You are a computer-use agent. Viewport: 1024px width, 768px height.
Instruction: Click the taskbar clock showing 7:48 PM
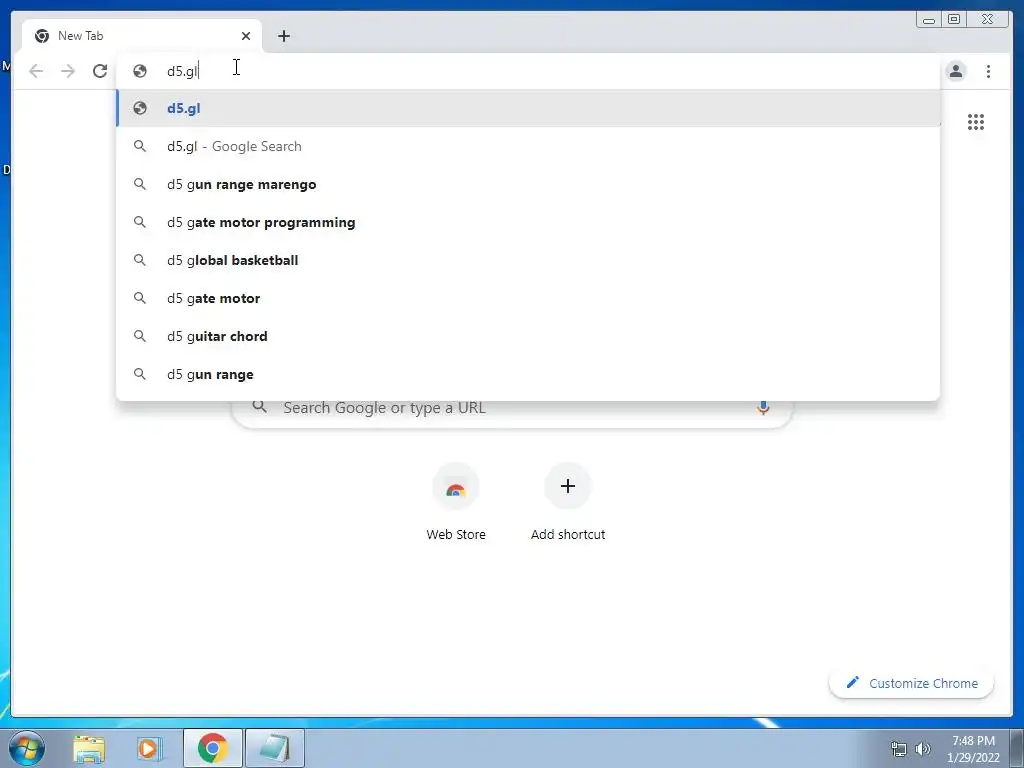click(x=973, y=749)
